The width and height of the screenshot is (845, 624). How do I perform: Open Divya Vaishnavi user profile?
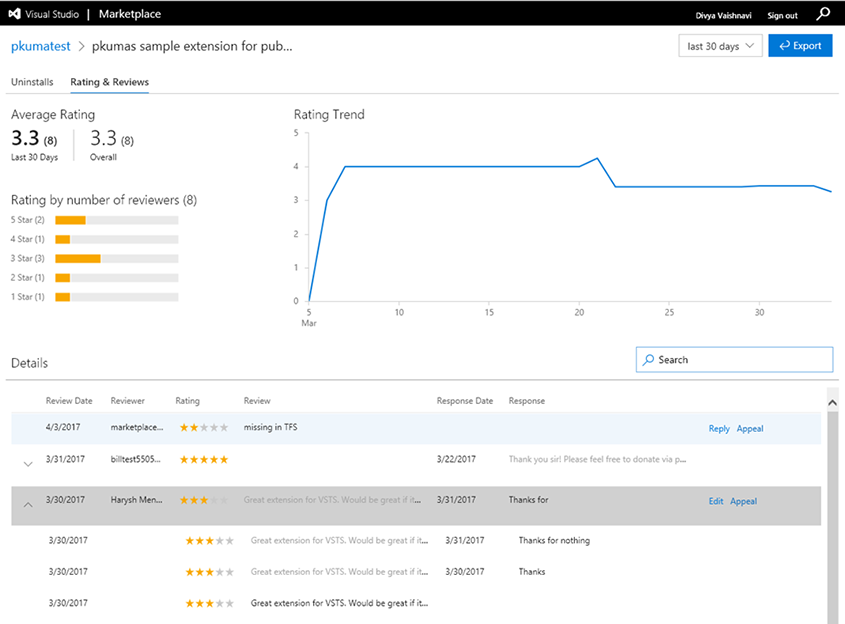[723, 16]
